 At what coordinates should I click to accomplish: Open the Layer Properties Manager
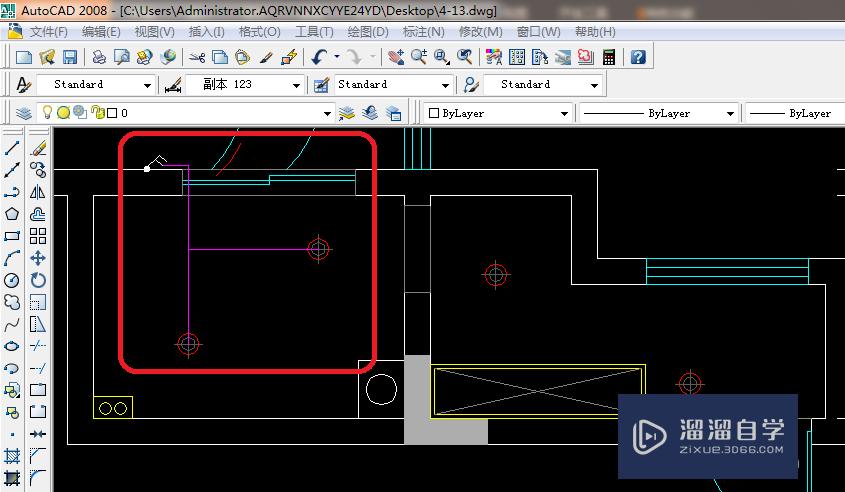[25, 113]
